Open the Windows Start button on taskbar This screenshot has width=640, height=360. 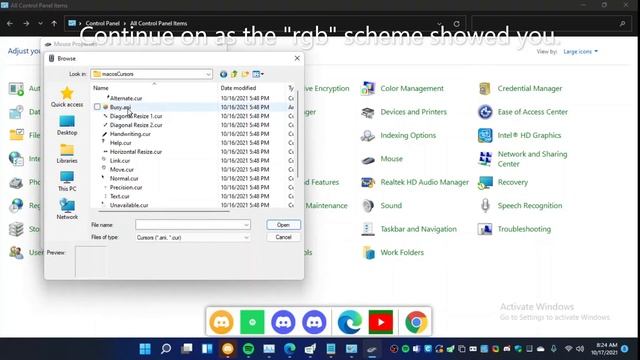coord(145,349)
